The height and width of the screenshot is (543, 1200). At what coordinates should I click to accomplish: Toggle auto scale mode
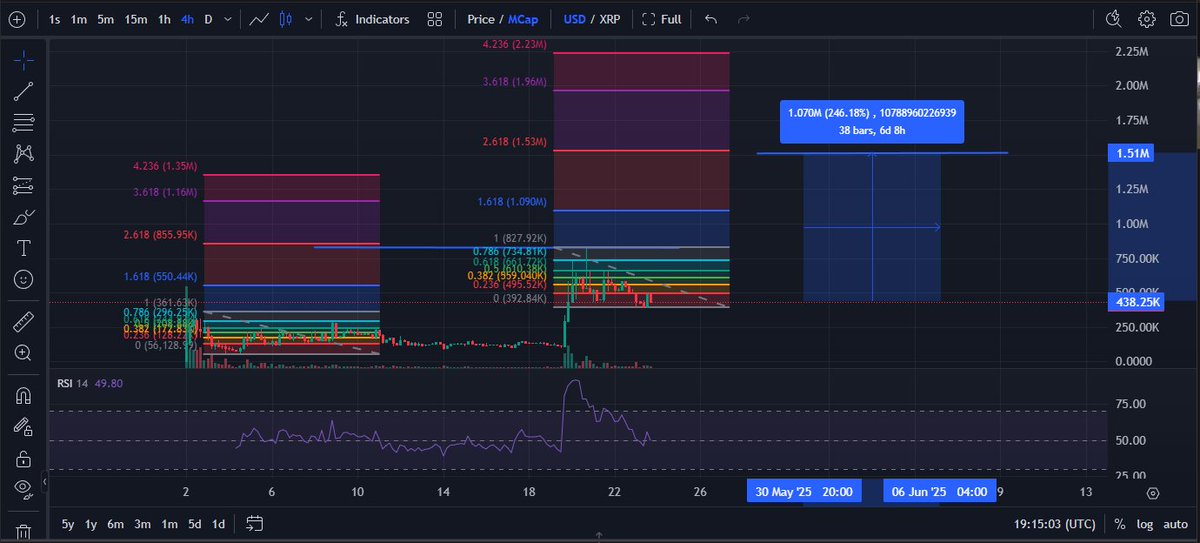pos(1173,524)
